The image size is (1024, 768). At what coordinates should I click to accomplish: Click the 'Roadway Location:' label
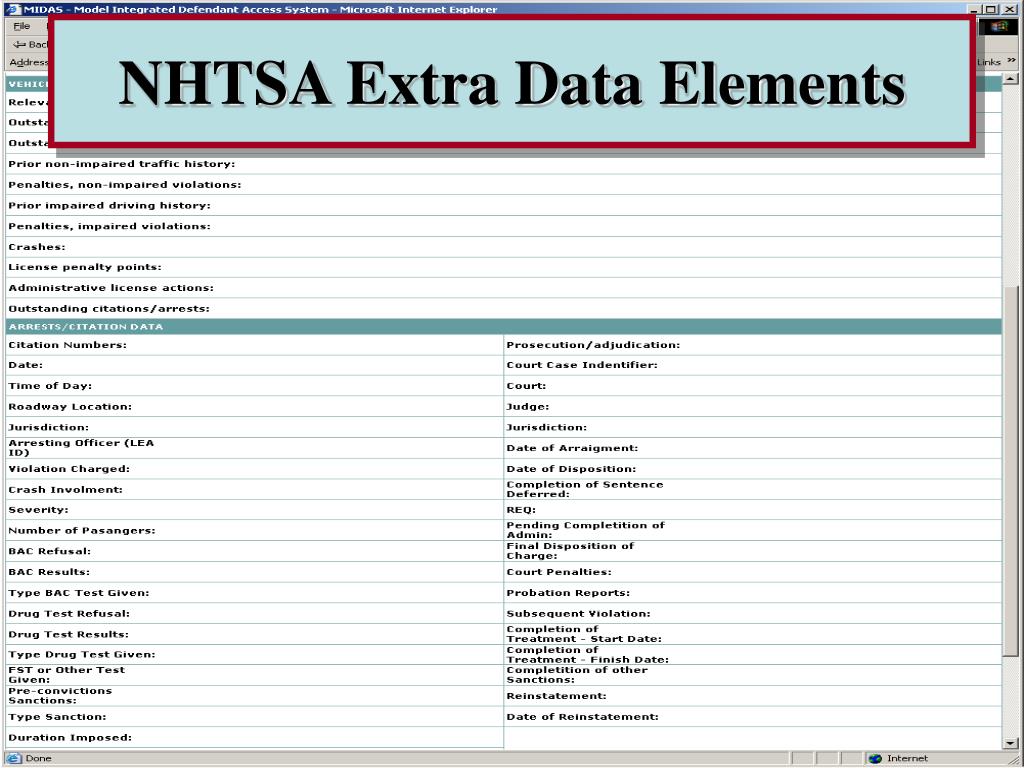tap(70, 407)
